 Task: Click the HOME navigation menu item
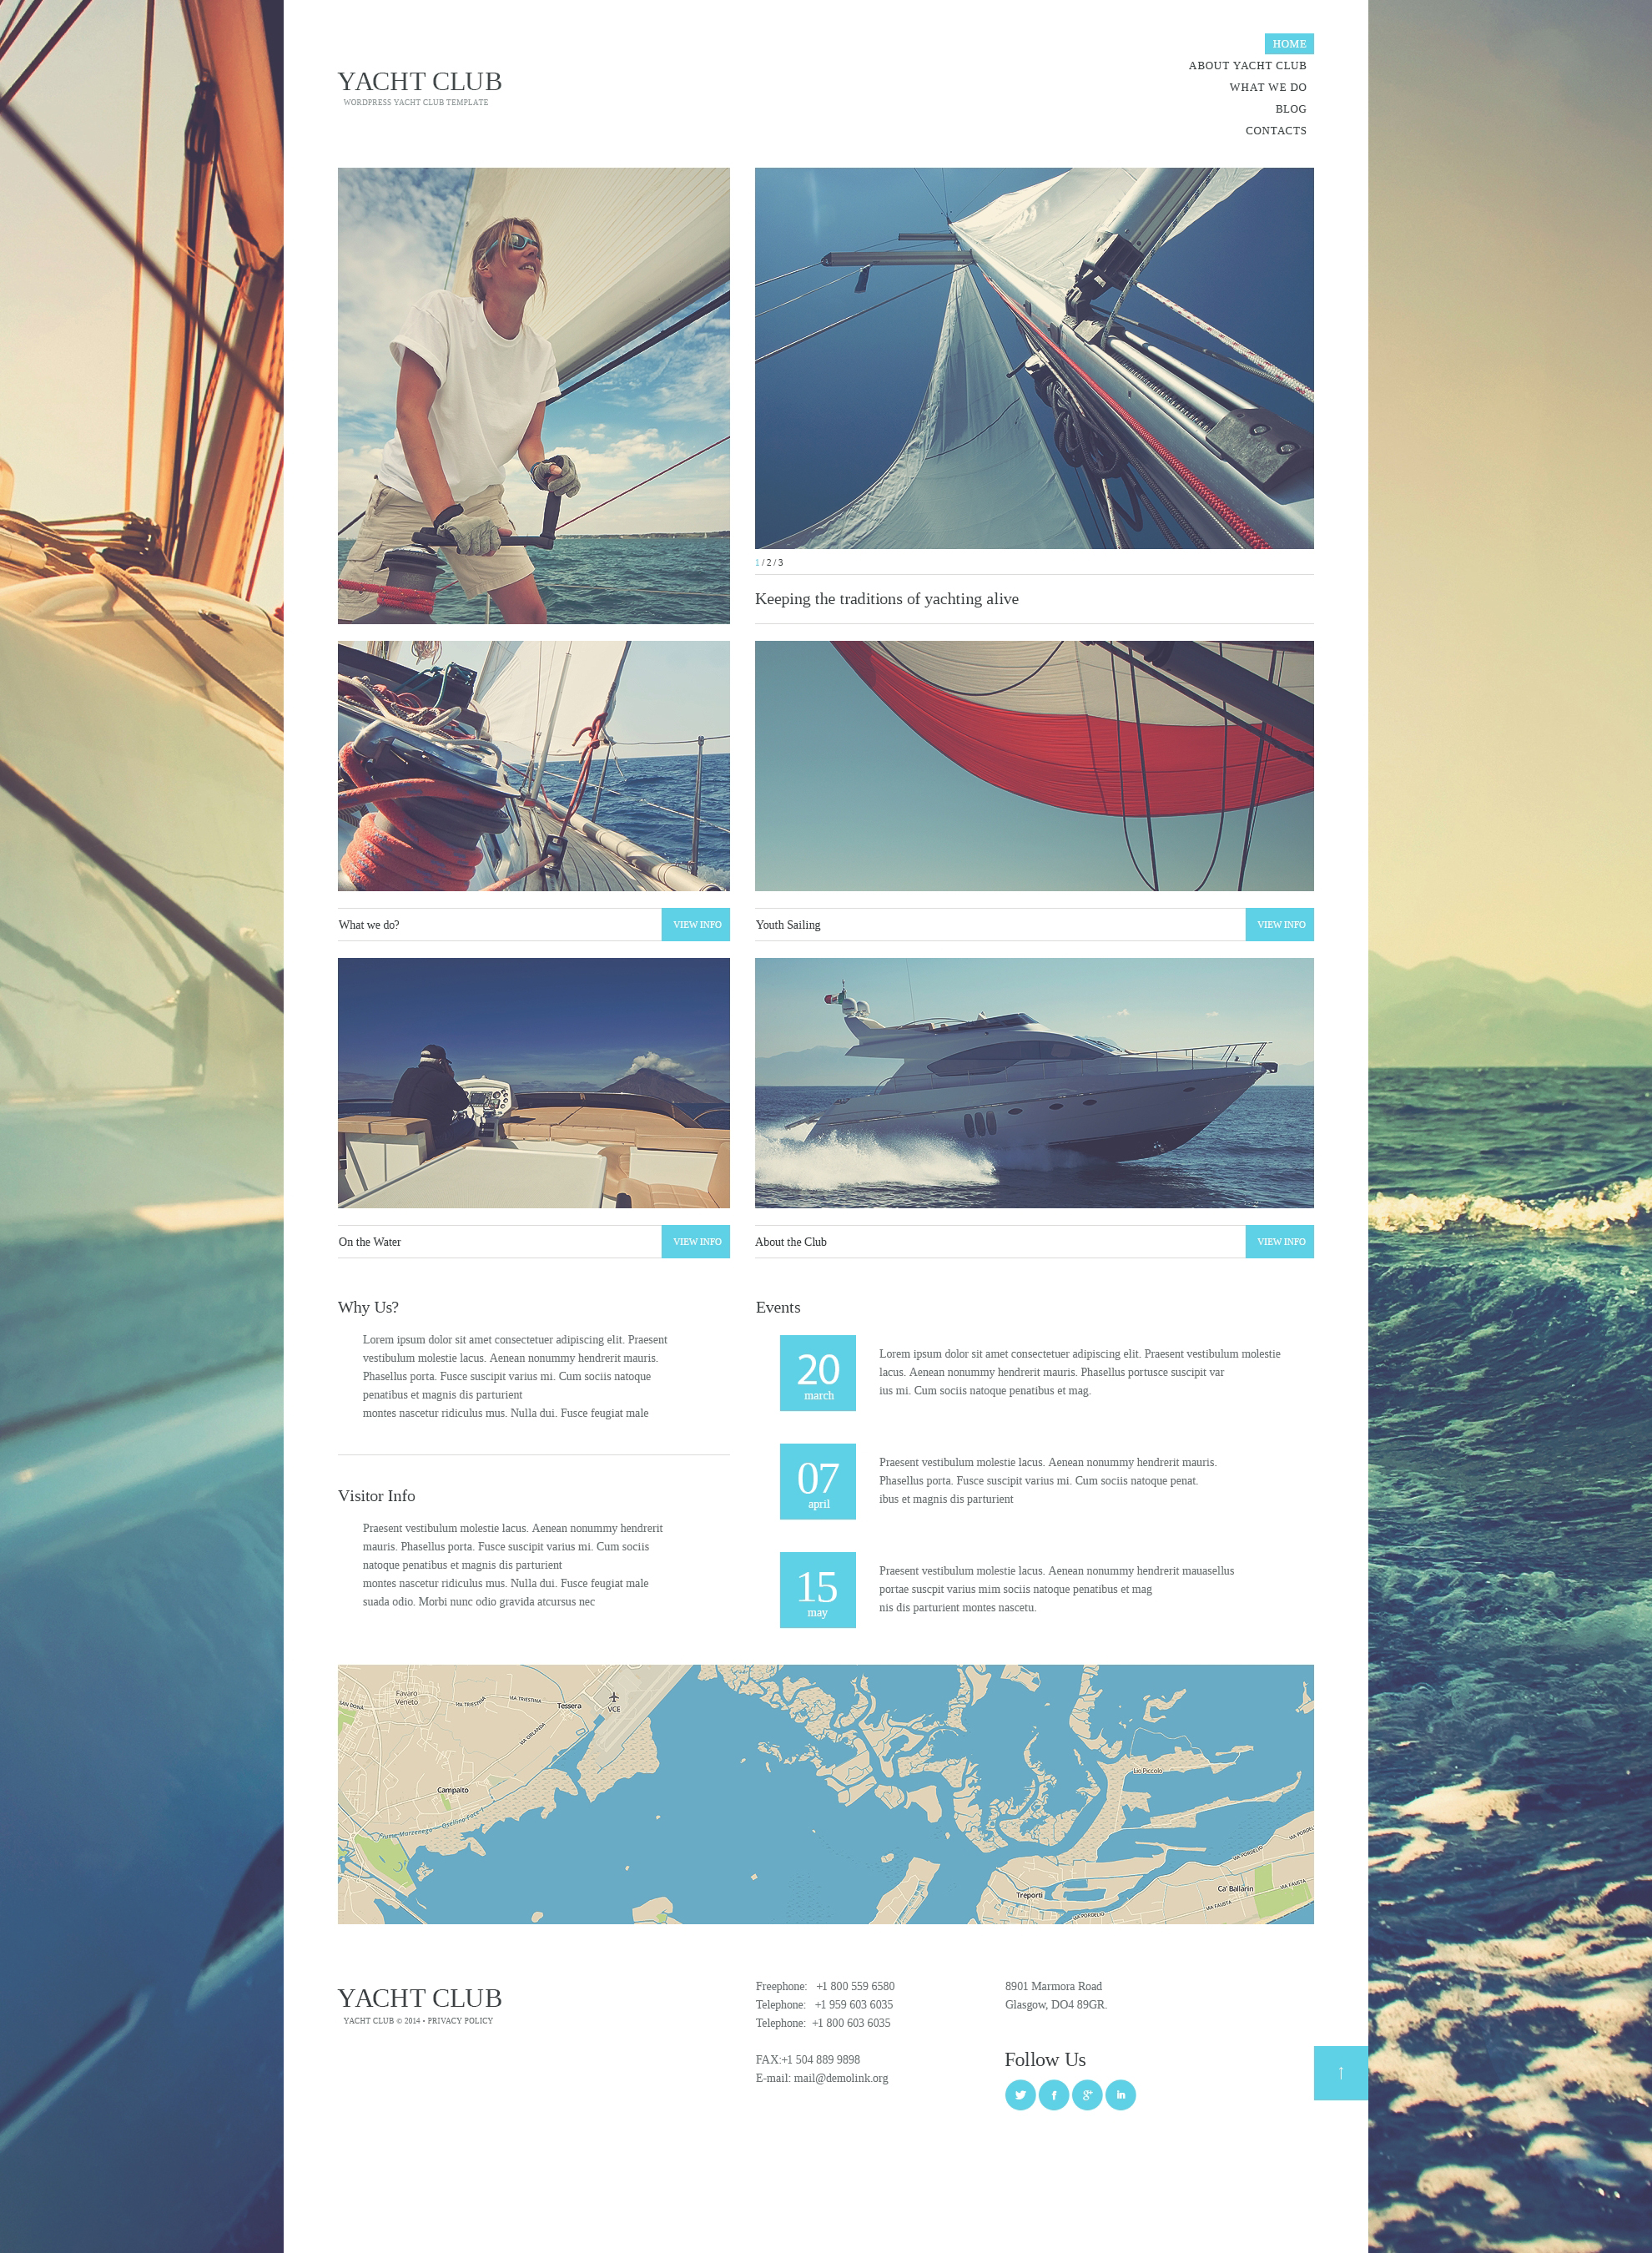pyautogui.click(x=1292, y=43)
